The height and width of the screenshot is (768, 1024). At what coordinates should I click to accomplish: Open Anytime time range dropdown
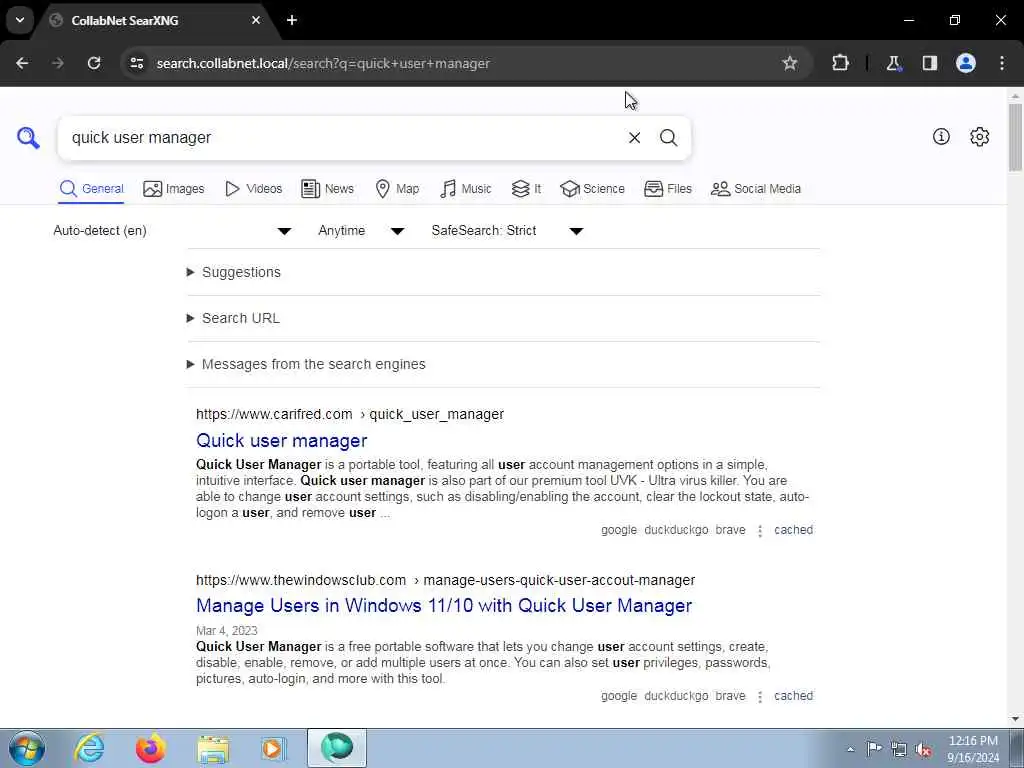(361, 231)
